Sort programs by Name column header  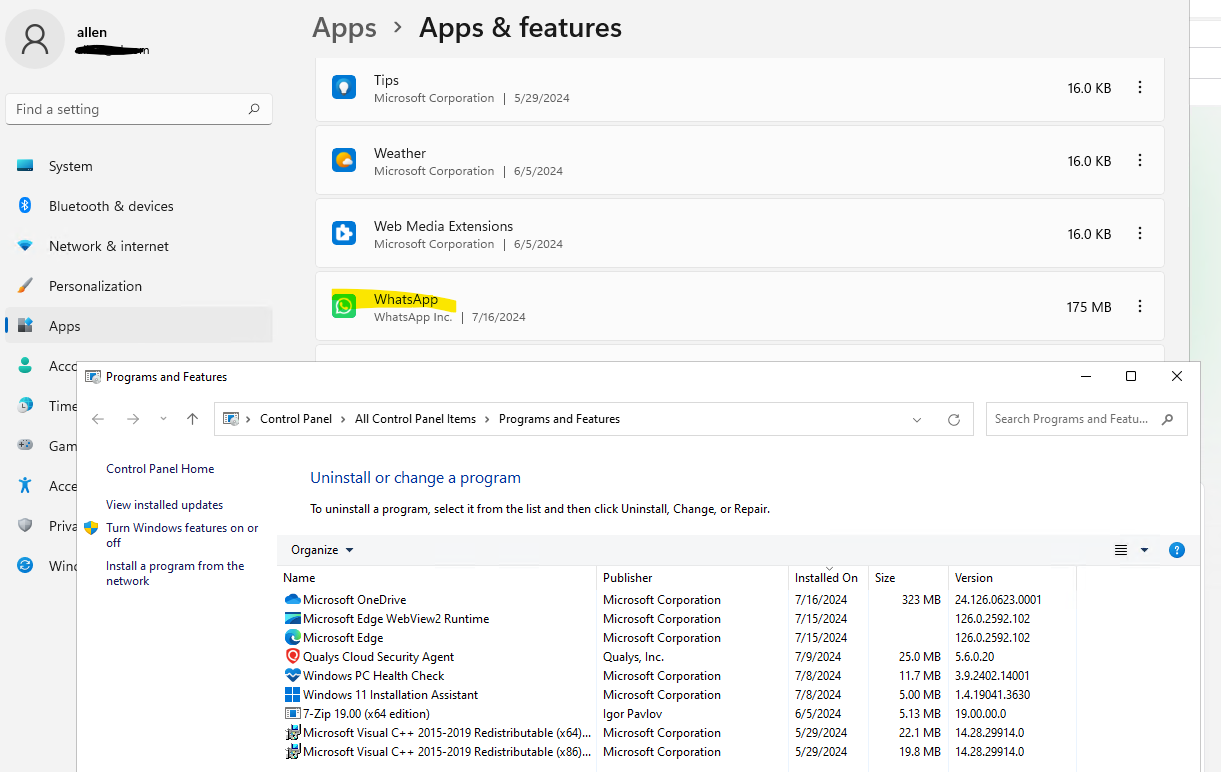(x=437, y=578)
